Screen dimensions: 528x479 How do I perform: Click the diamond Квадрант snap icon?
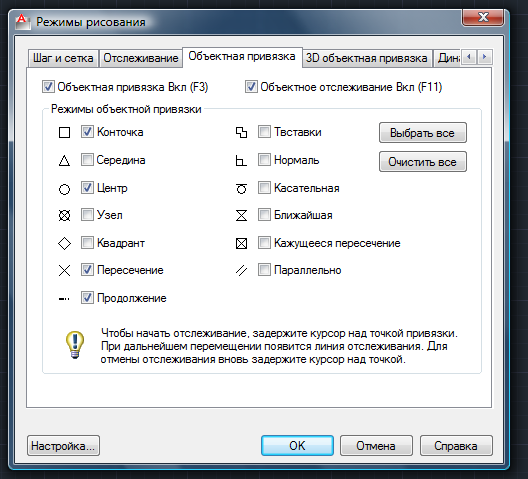[x=64, y=243]
